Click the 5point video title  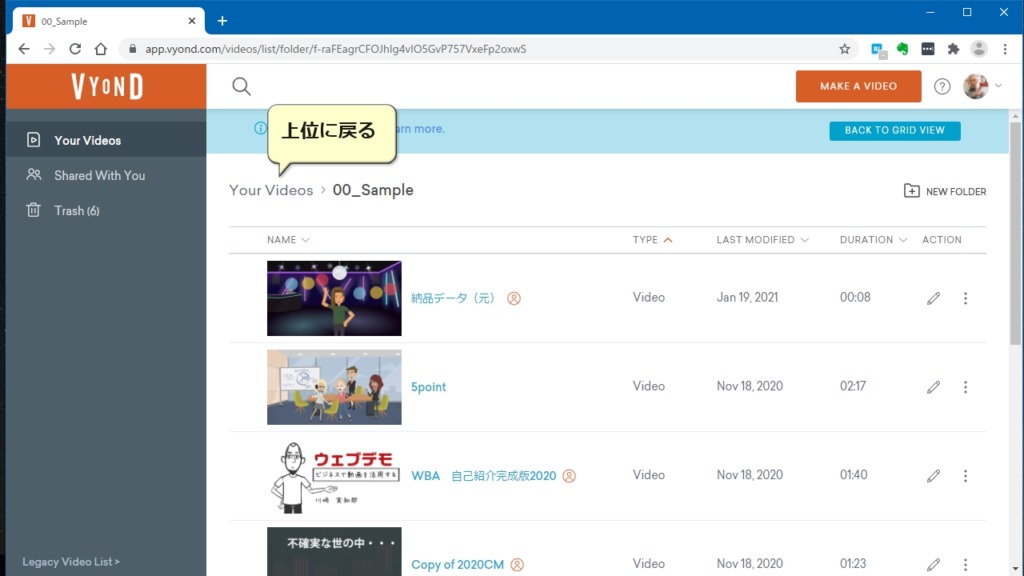pyautogui.click(x=428, y=387)
